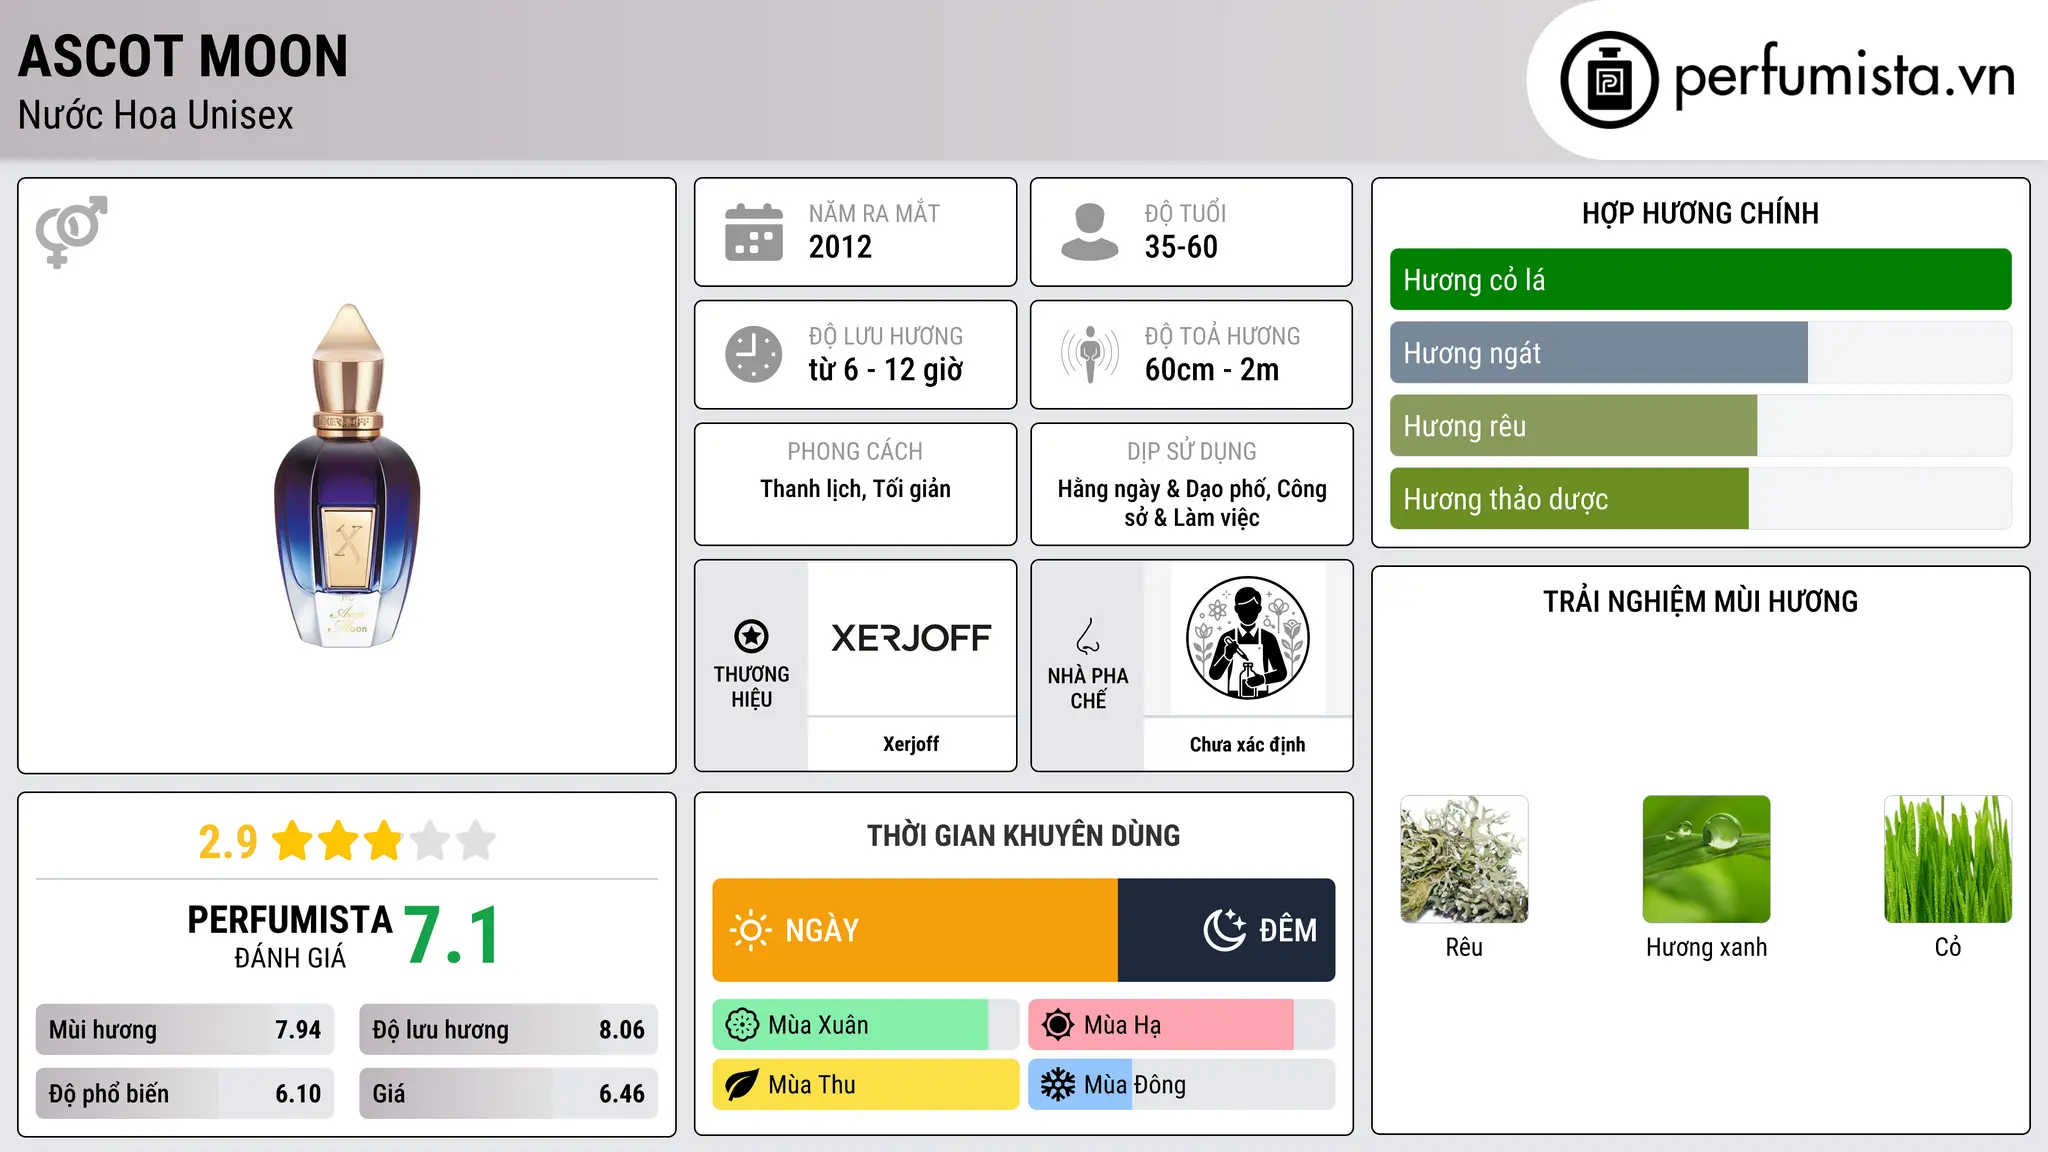Click the clock icon beside Độ lưu hương

[x=754, y=354]
